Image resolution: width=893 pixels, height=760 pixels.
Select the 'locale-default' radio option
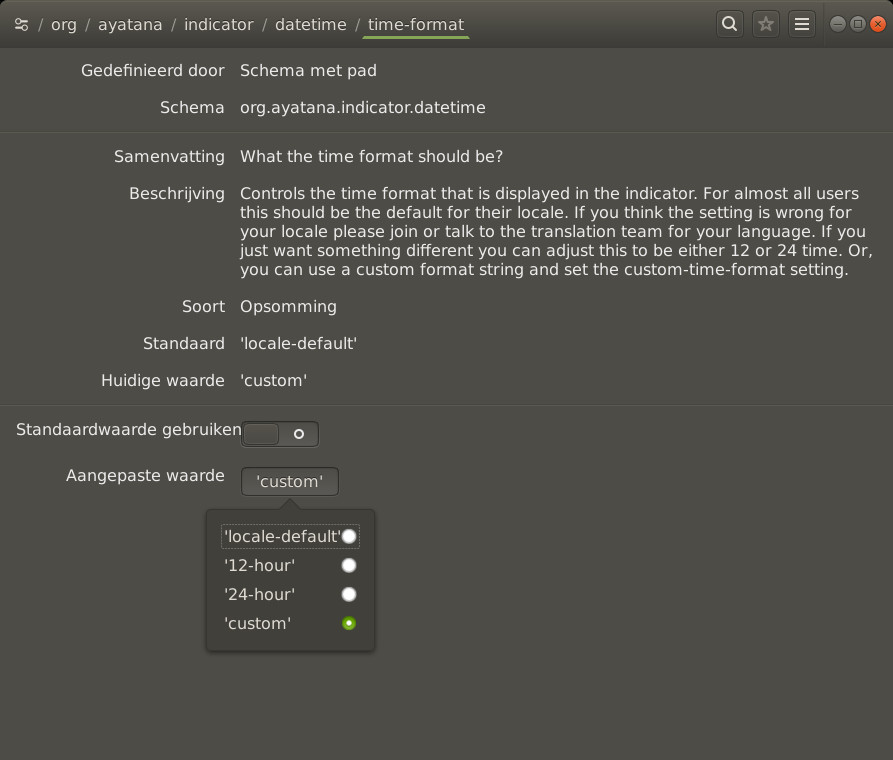pos(348,537)
